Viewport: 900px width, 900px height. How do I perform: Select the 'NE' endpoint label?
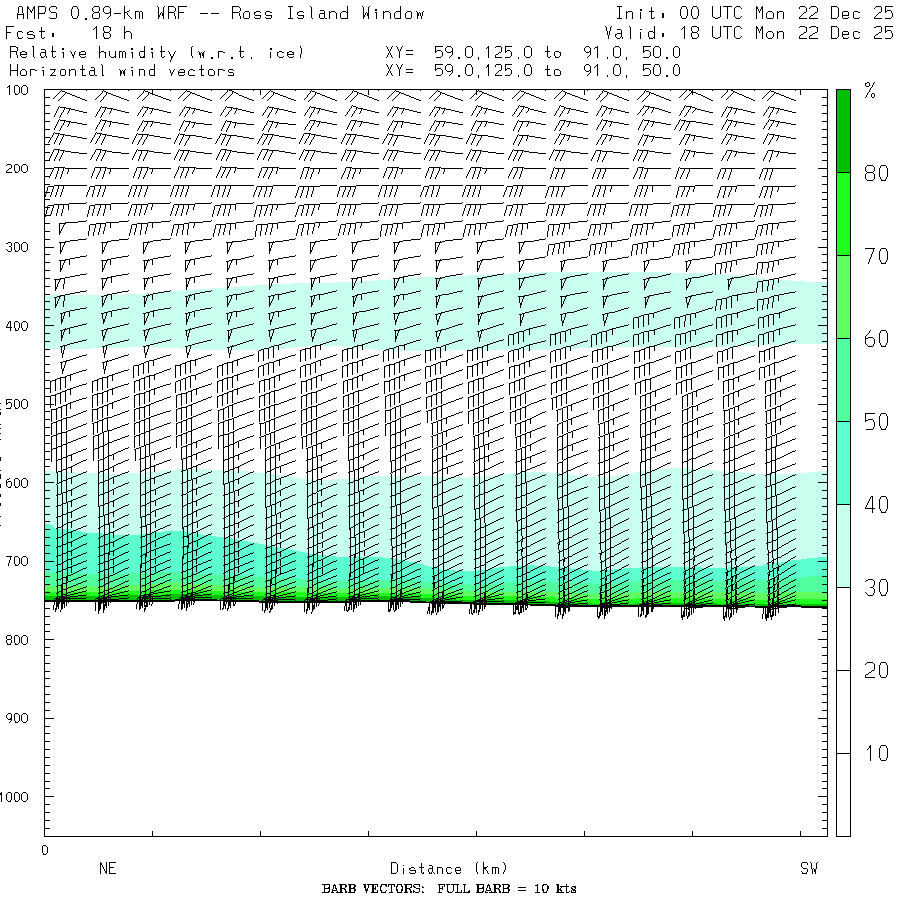pyautogui.click(x=108, y=869)
